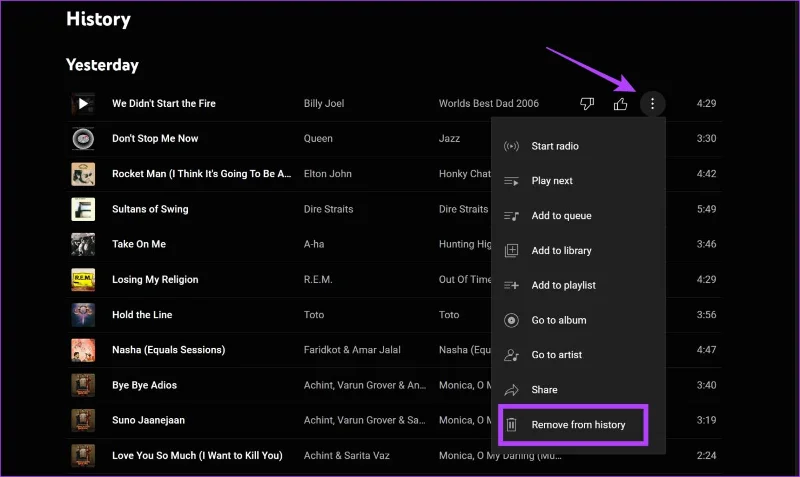Click song title Suno Jaanejaan
800x477 pixels.
tap(148, 420)
